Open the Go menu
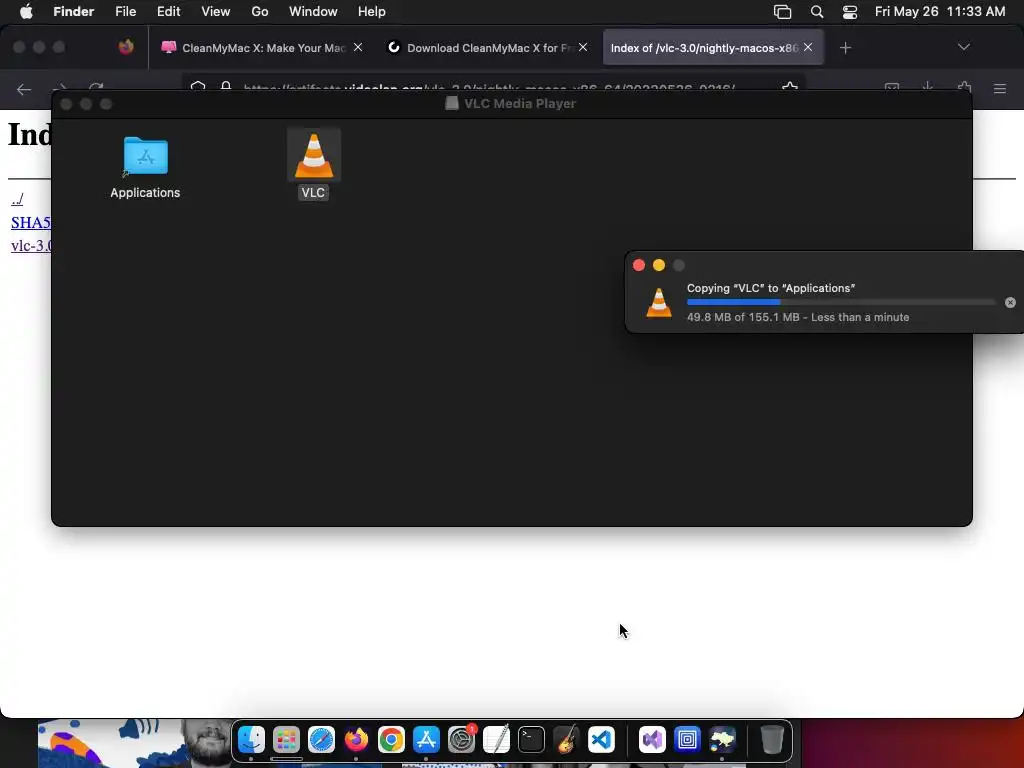The height and width of the screenshot is (768, 1024). (x=259, y=11)
